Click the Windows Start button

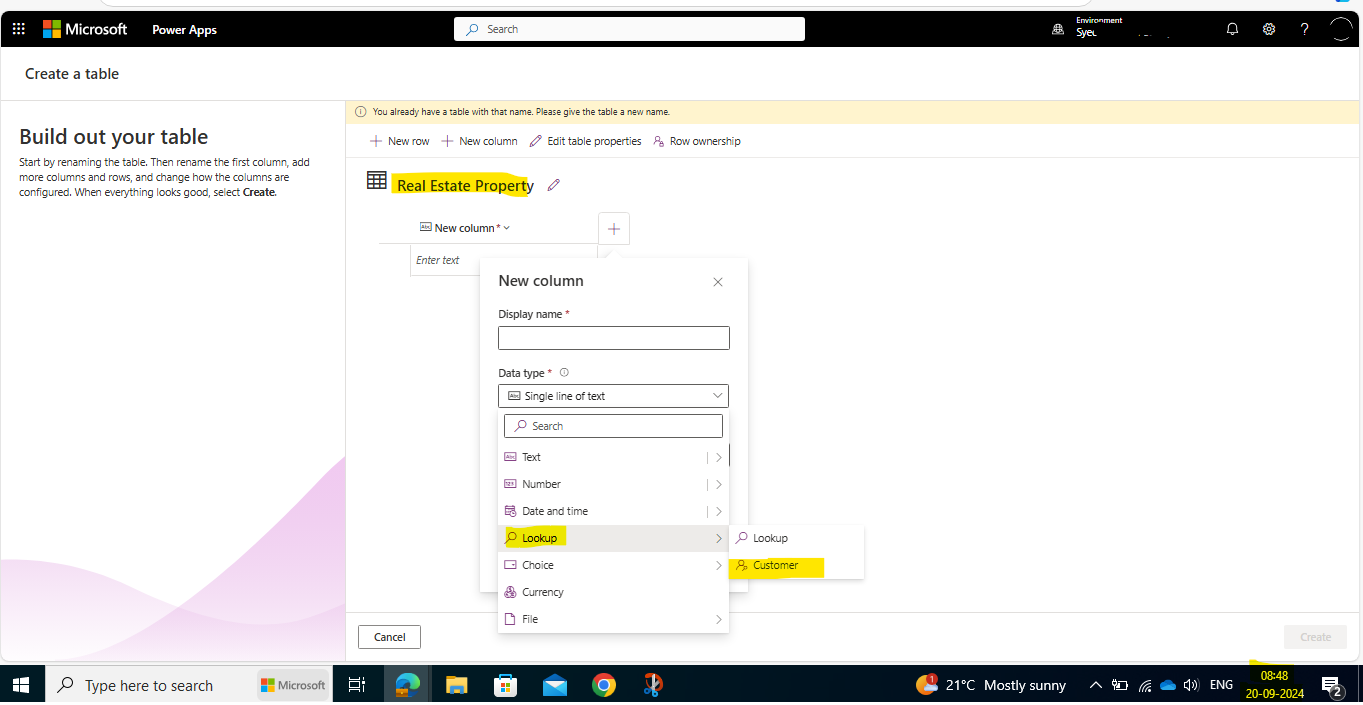(x=20, y=685)
